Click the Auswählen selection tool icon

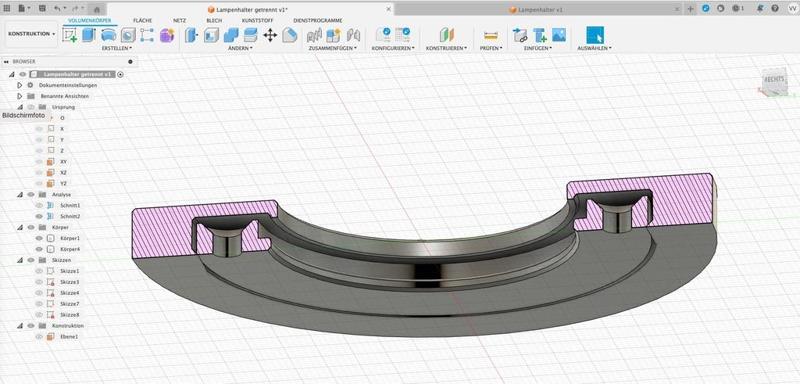595,35
